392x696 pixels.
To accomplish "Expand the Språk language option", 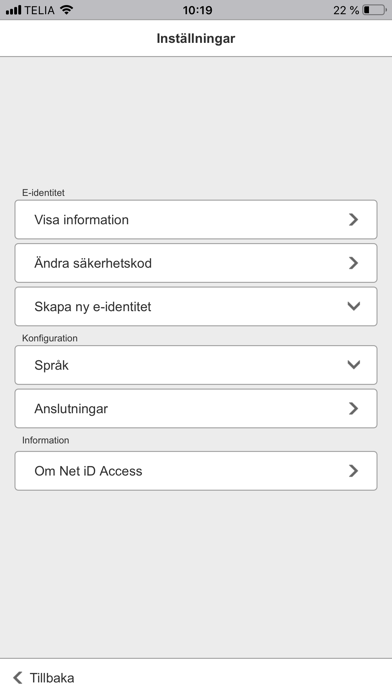I will (196, 365).
